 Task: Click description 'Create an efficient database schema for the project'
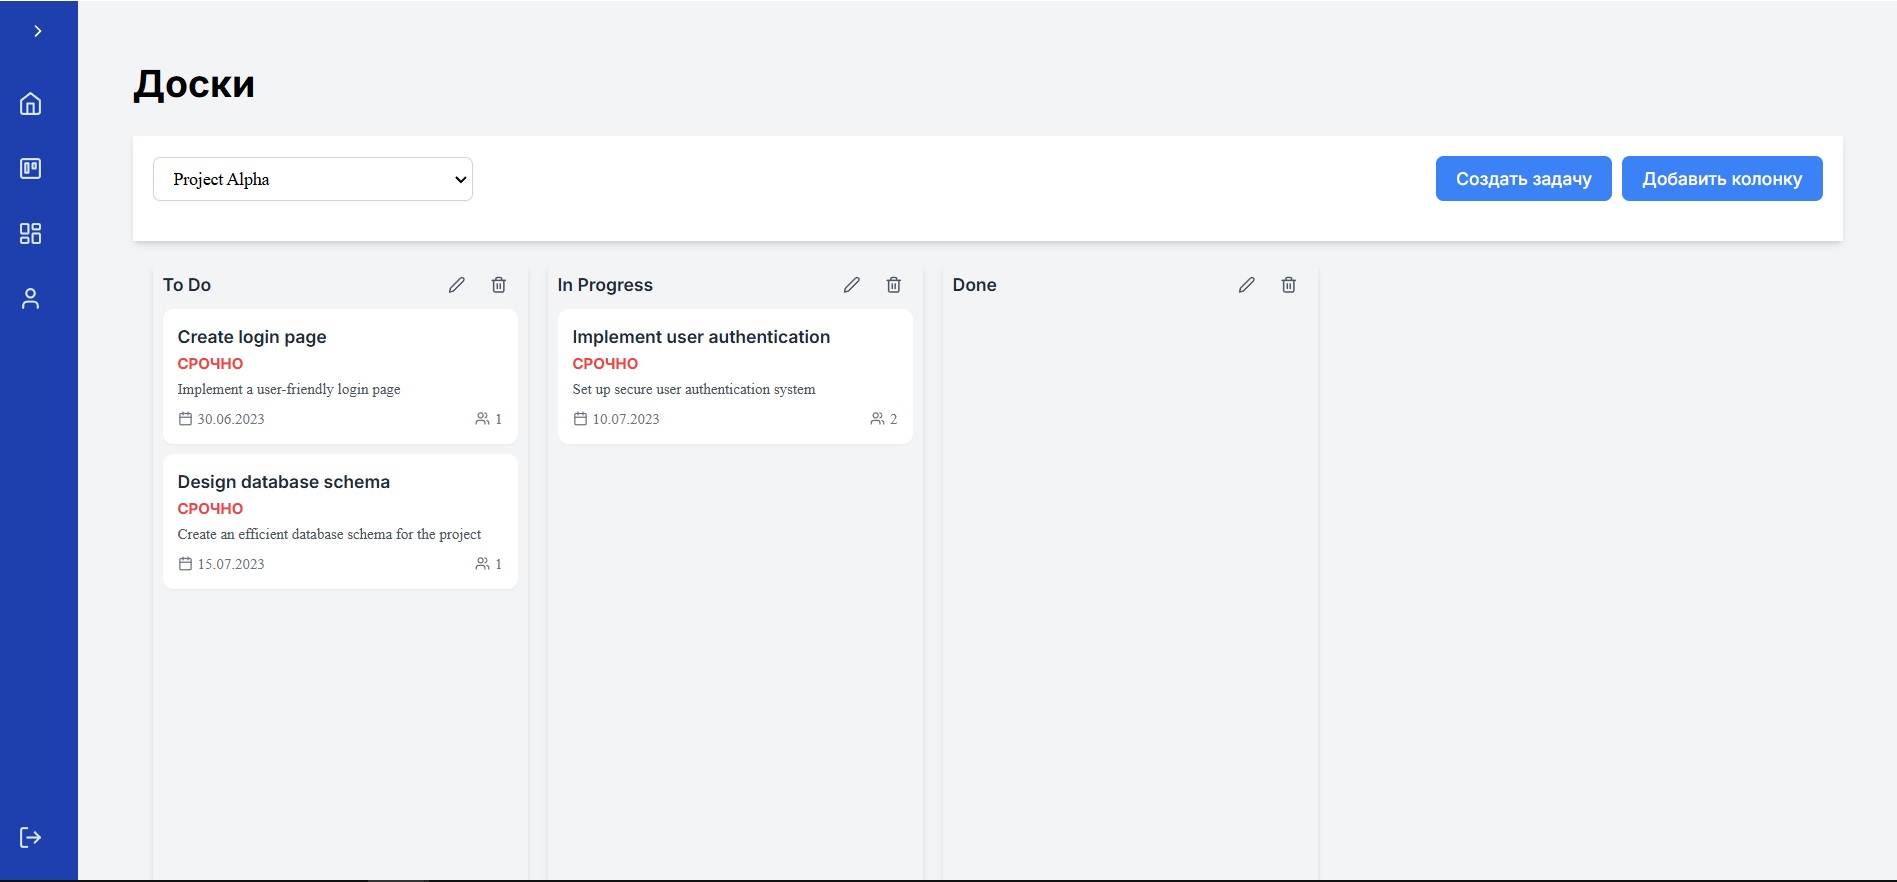pos(329,535)
